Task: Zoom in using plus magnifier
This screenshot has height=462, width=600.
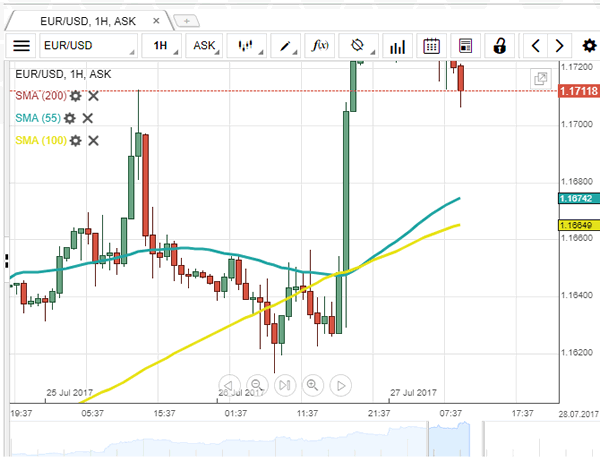Action: 313,385
